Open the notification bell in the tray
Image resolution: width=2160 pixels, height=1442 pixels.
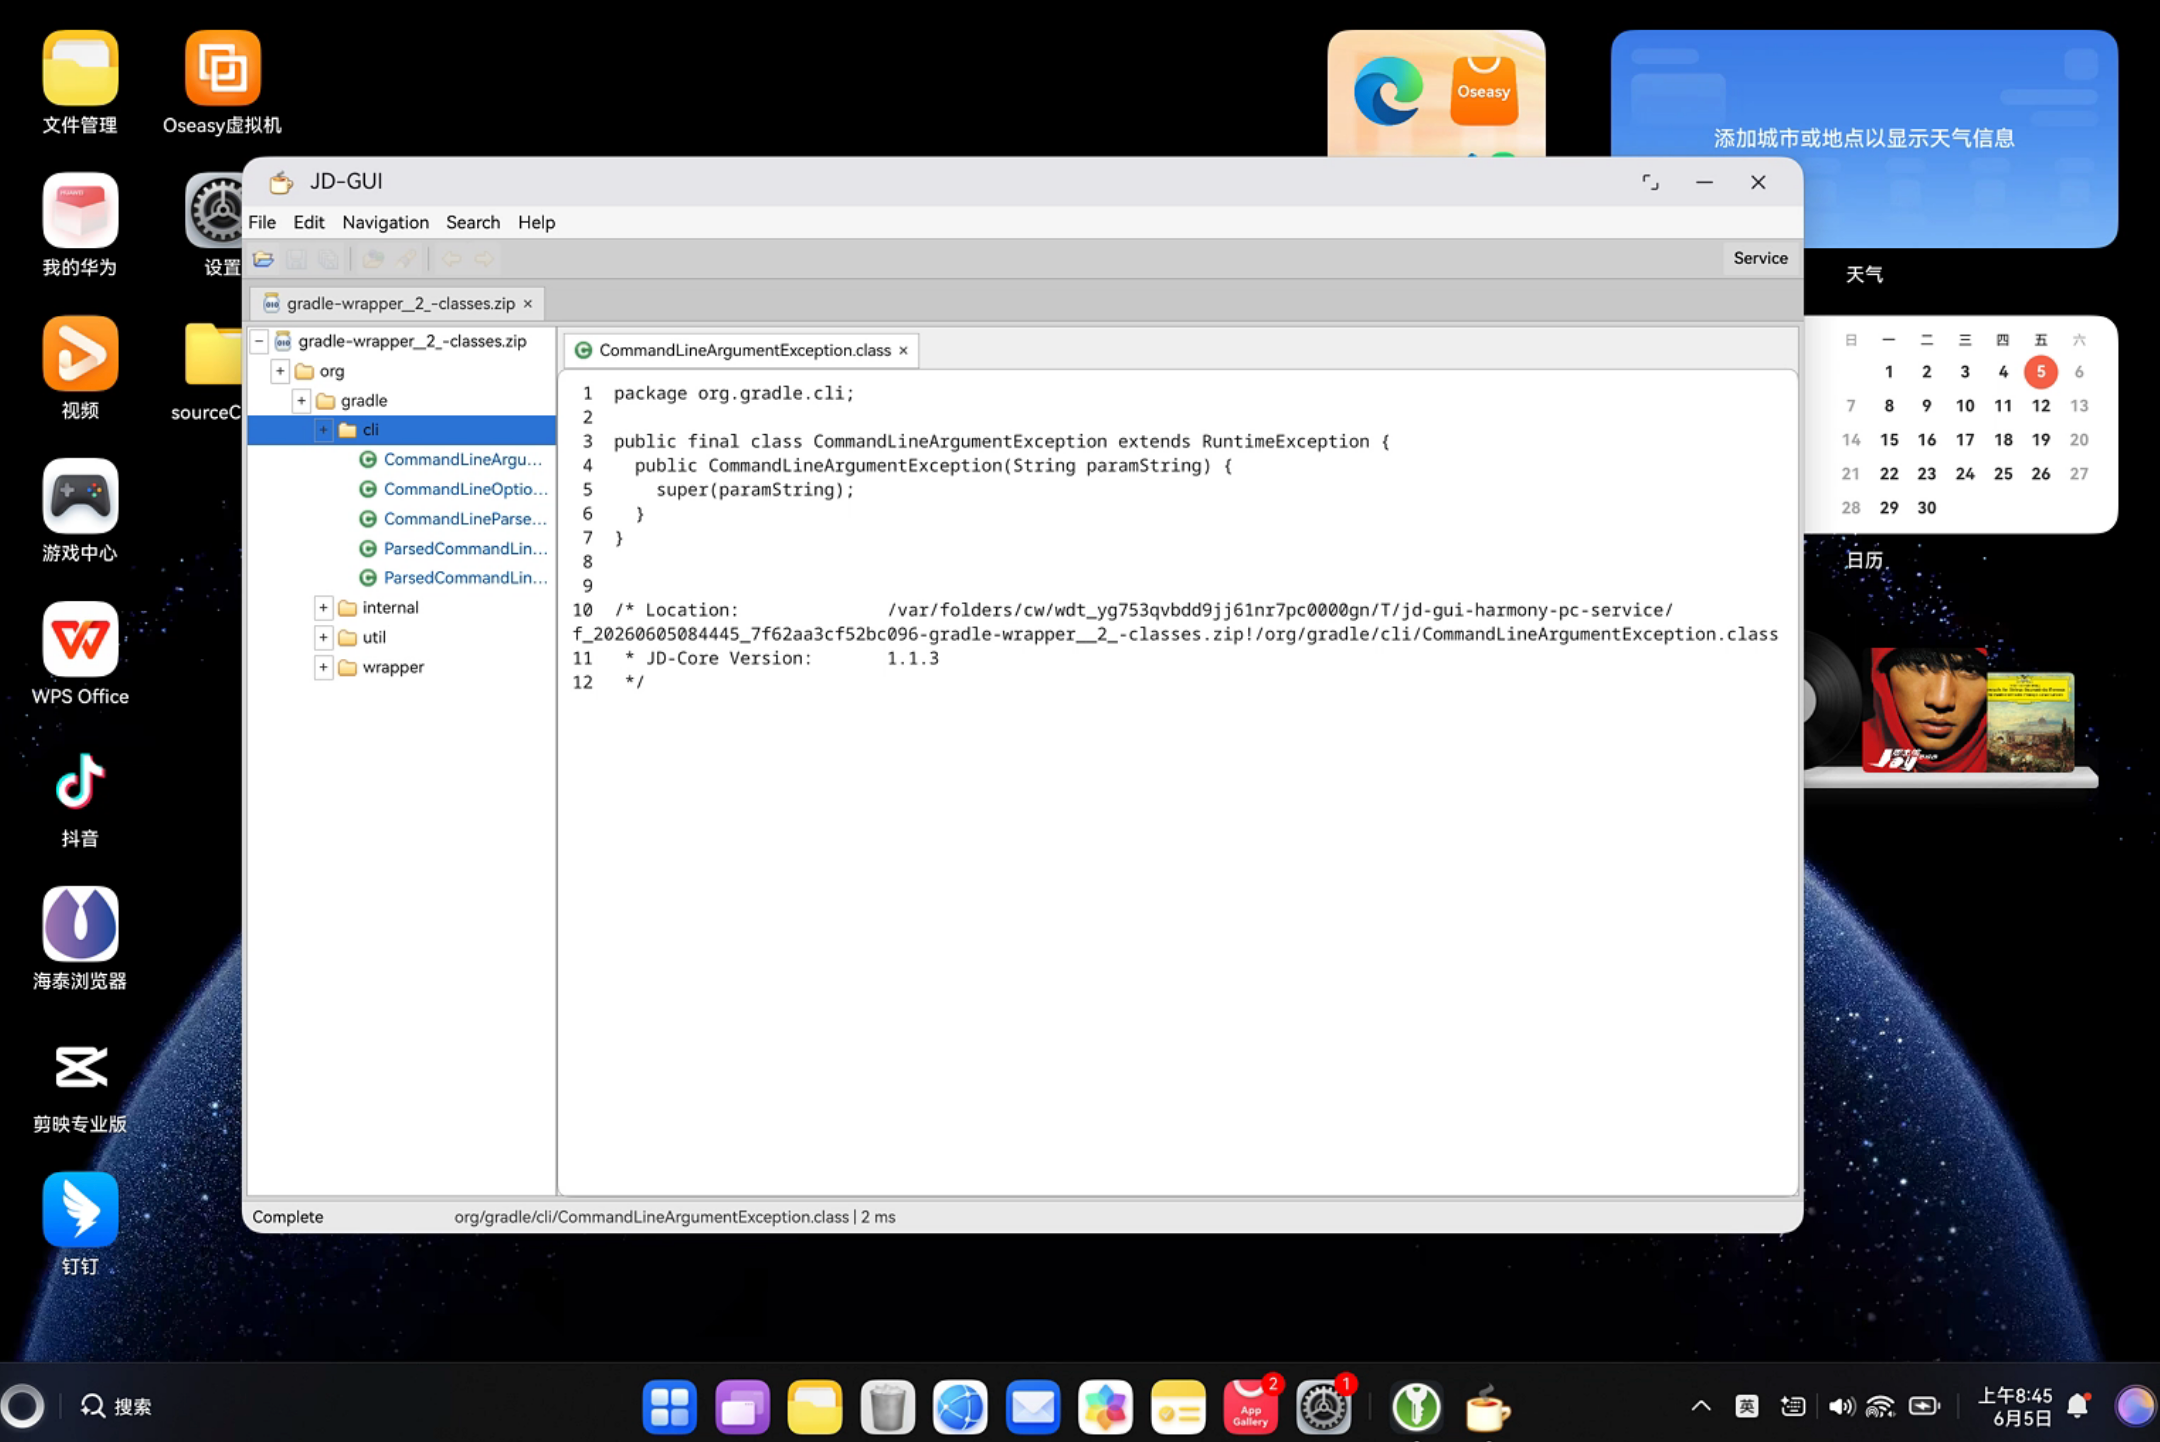(2078, 1406)
